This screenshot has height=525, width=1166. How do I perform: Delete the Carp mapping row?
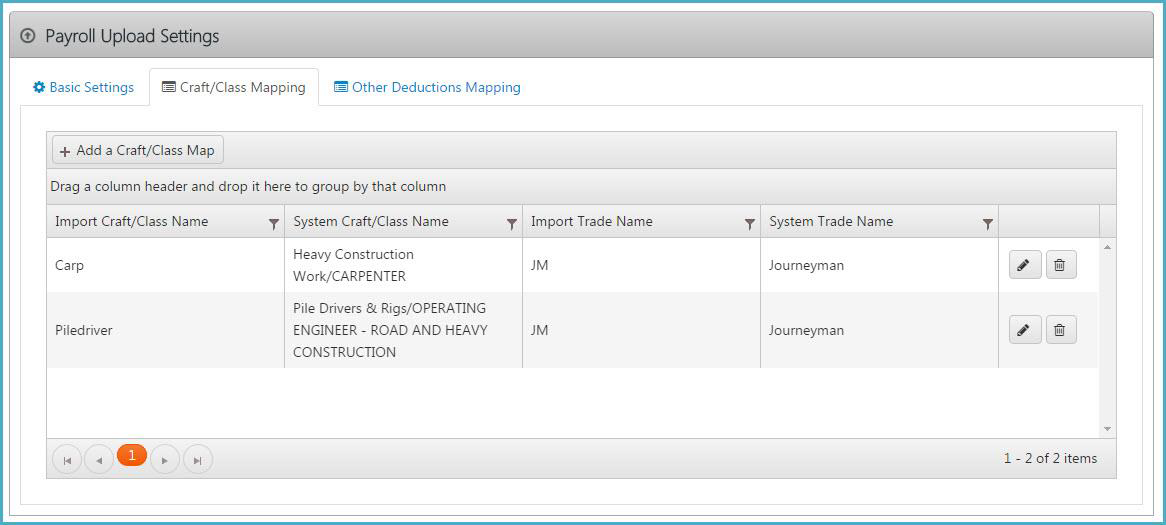pyautogui.click(x=1061, y=265)
